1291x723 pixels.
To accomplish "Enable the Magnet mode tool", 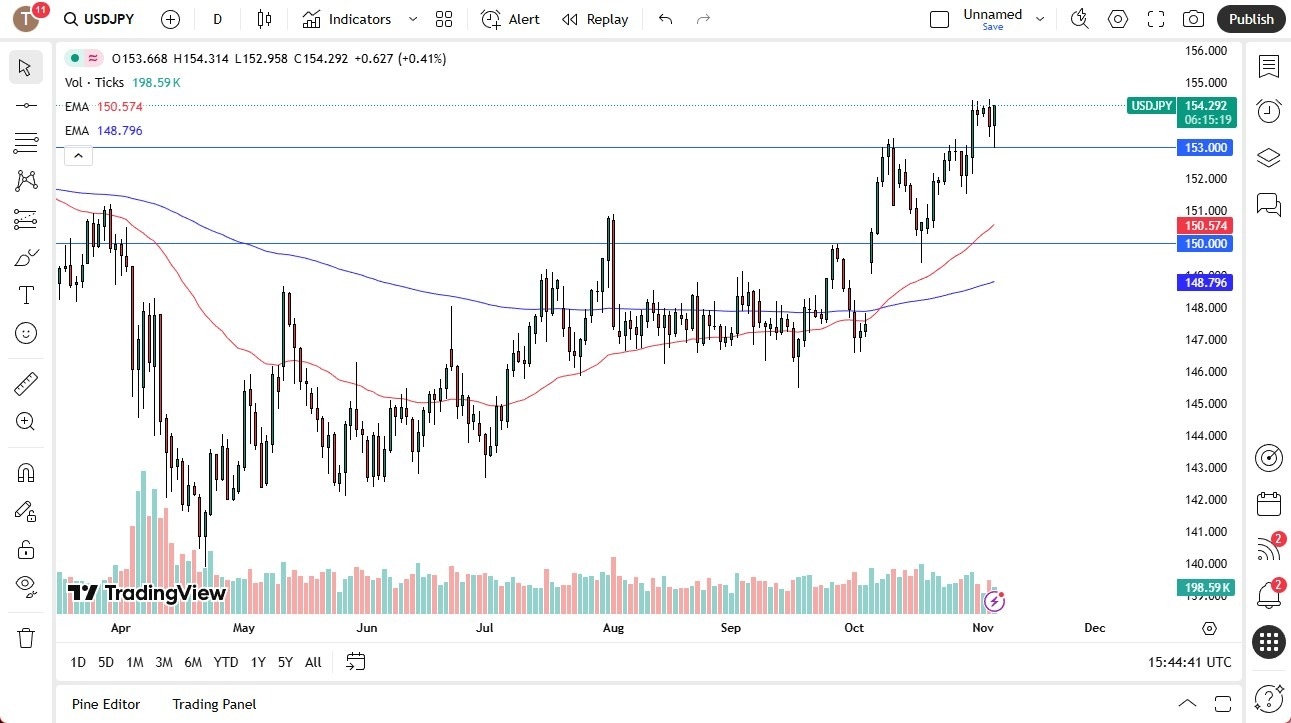I will point(25,472).
